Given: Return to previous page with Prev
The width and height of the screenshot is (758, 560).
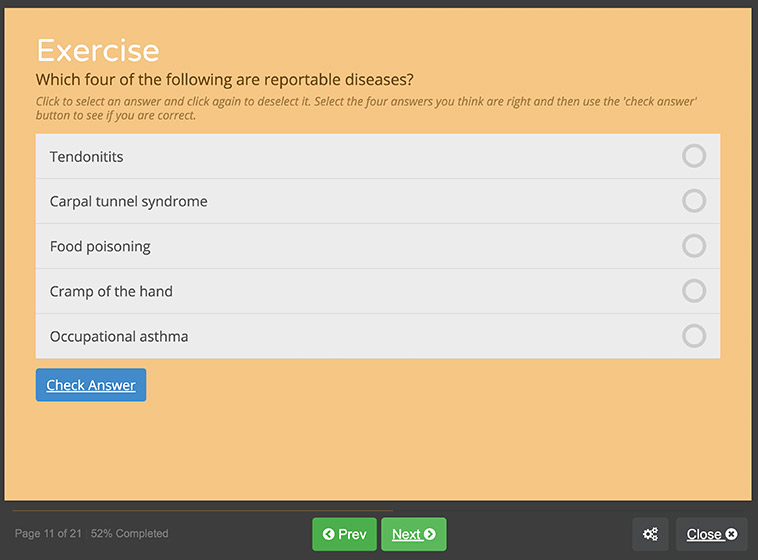Looking at the screenshot, I should tap(352, 534).
